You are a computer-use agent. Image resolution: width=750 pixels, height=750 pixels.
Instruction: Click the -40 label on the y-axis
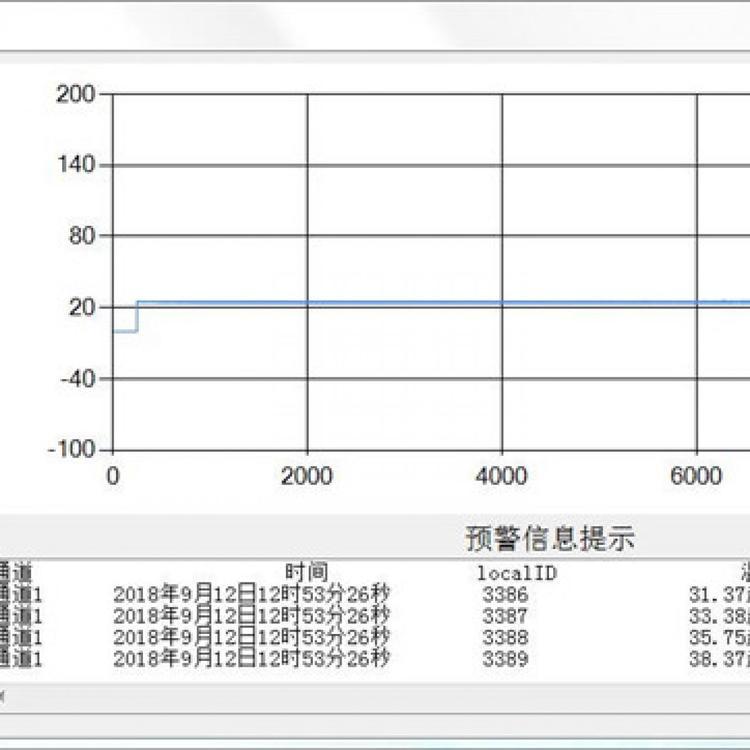(75, 379)
